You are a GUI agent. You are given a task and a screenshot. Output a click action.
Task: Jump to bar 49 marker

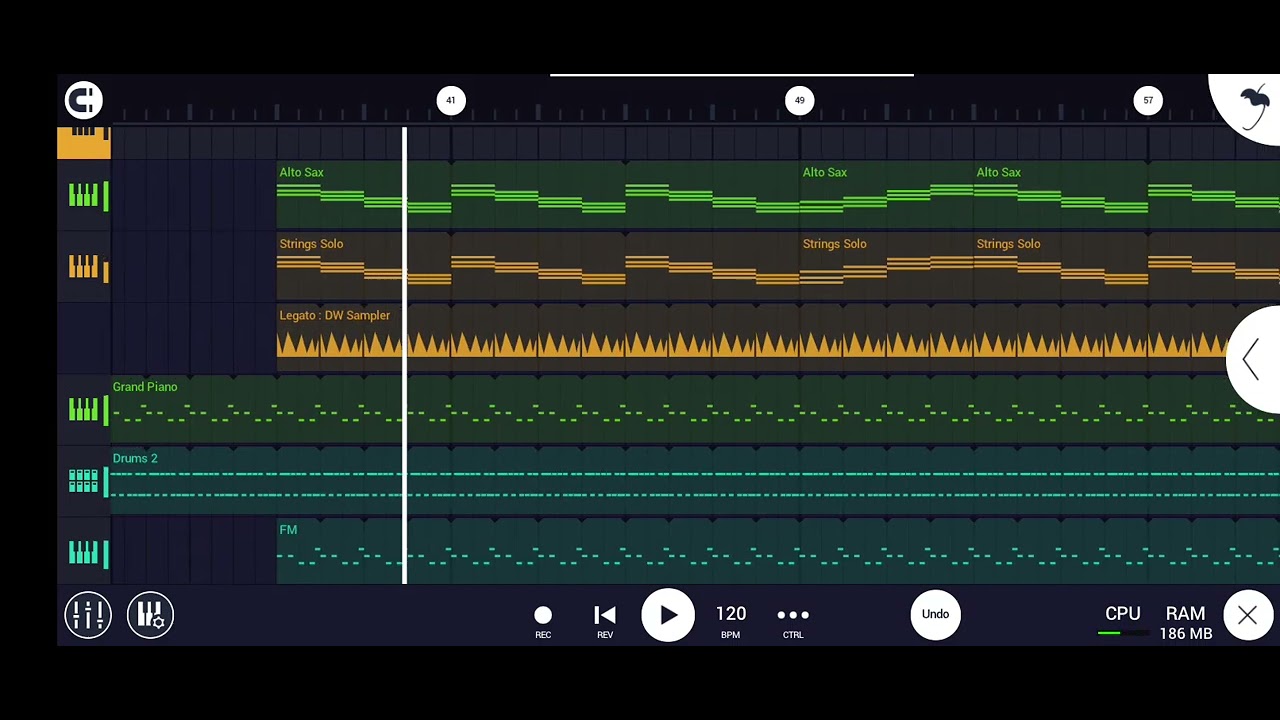[x=800, y=100]
